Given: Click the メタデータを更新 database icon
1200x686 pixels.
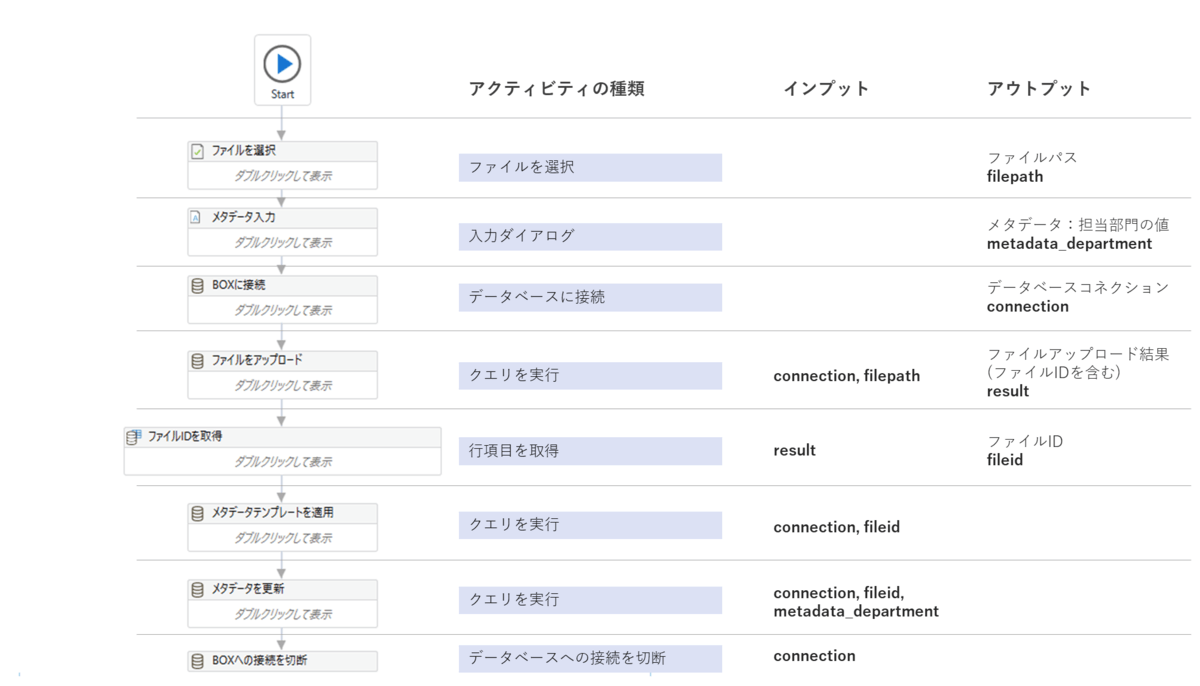Looking at the screenshot, I should click(198, 589).
